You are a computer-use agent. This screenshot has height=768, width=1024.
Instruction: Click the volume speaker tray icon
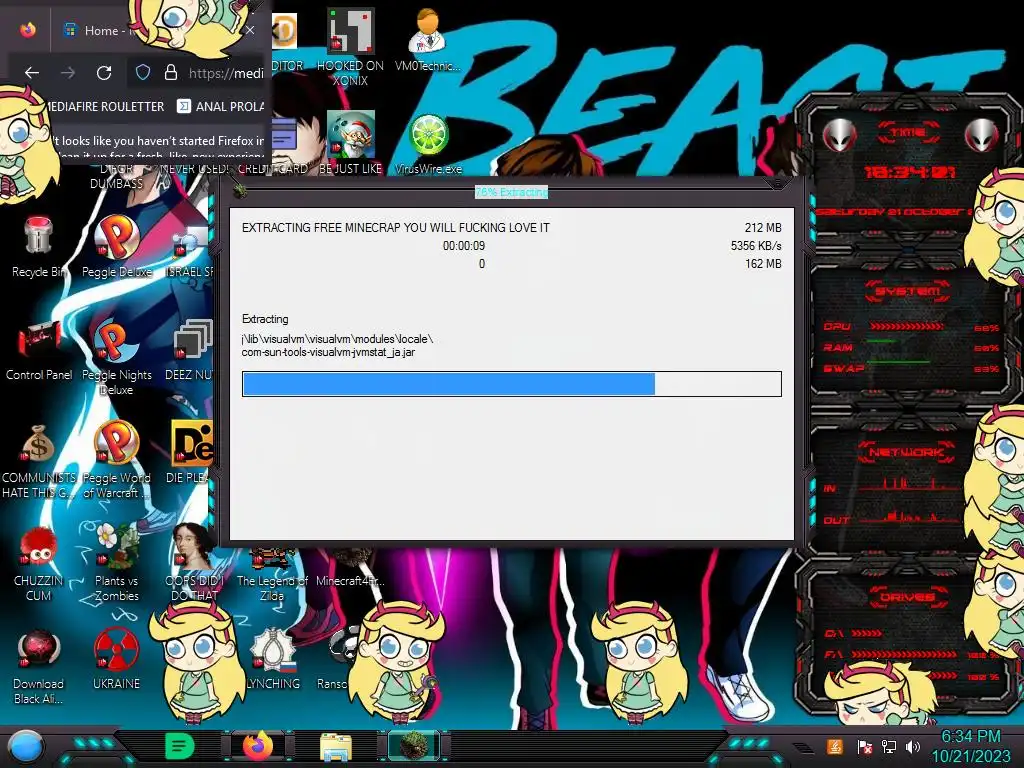point(912,746)
